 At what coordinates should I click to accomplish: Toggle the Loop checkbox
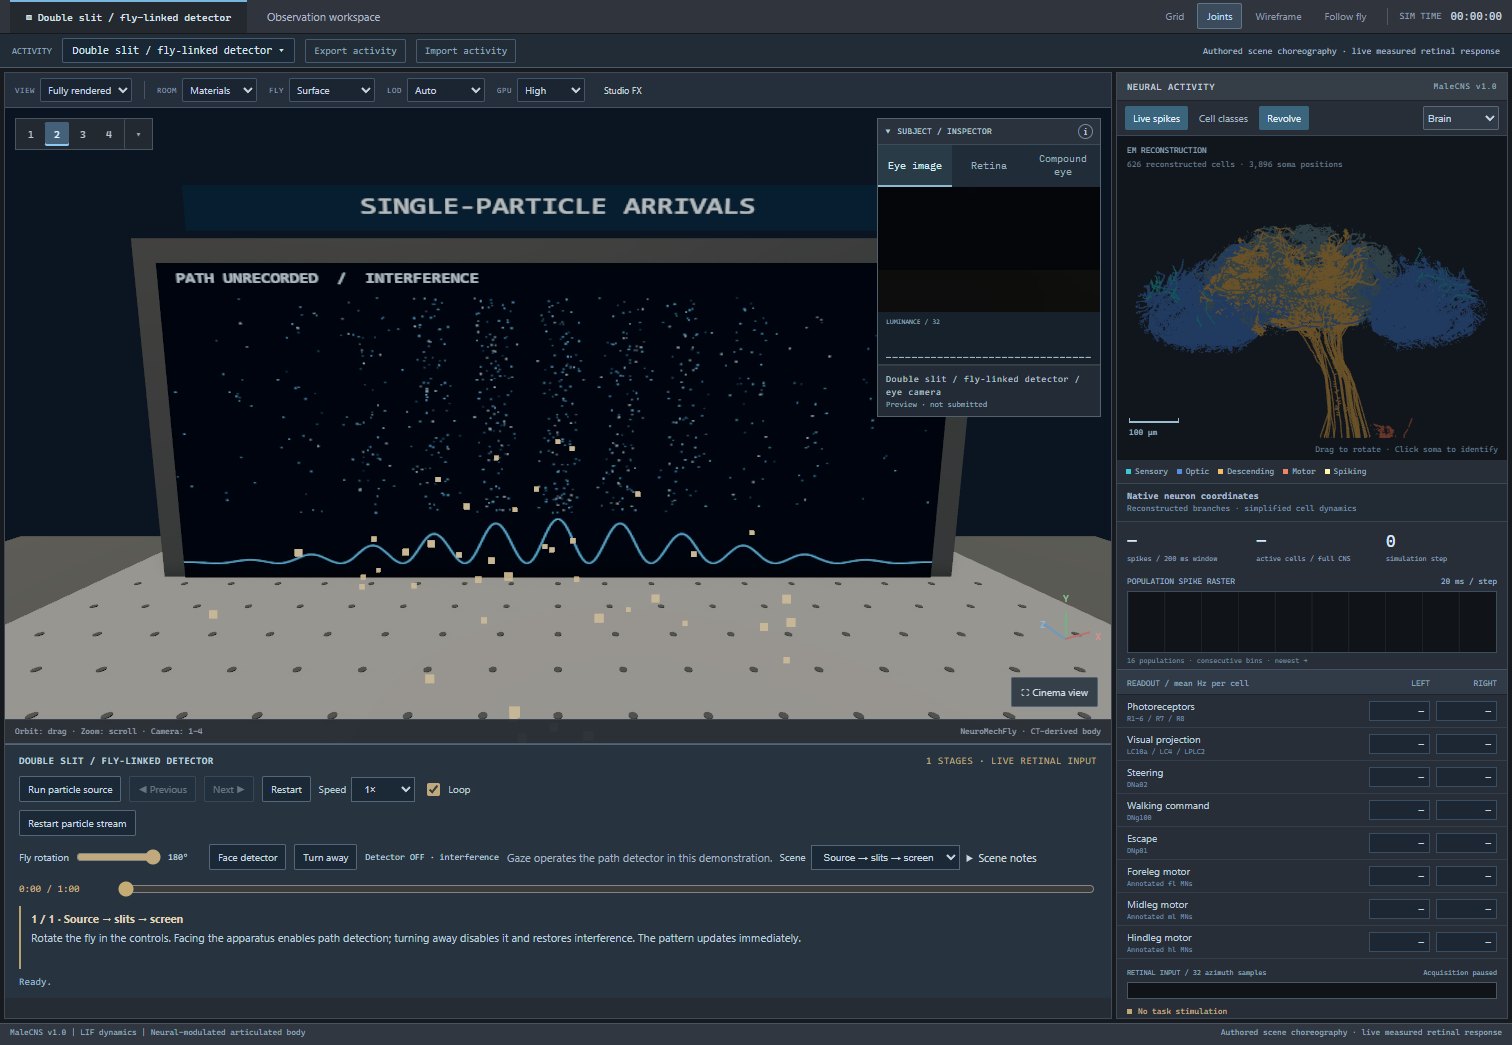click(434, 789)
